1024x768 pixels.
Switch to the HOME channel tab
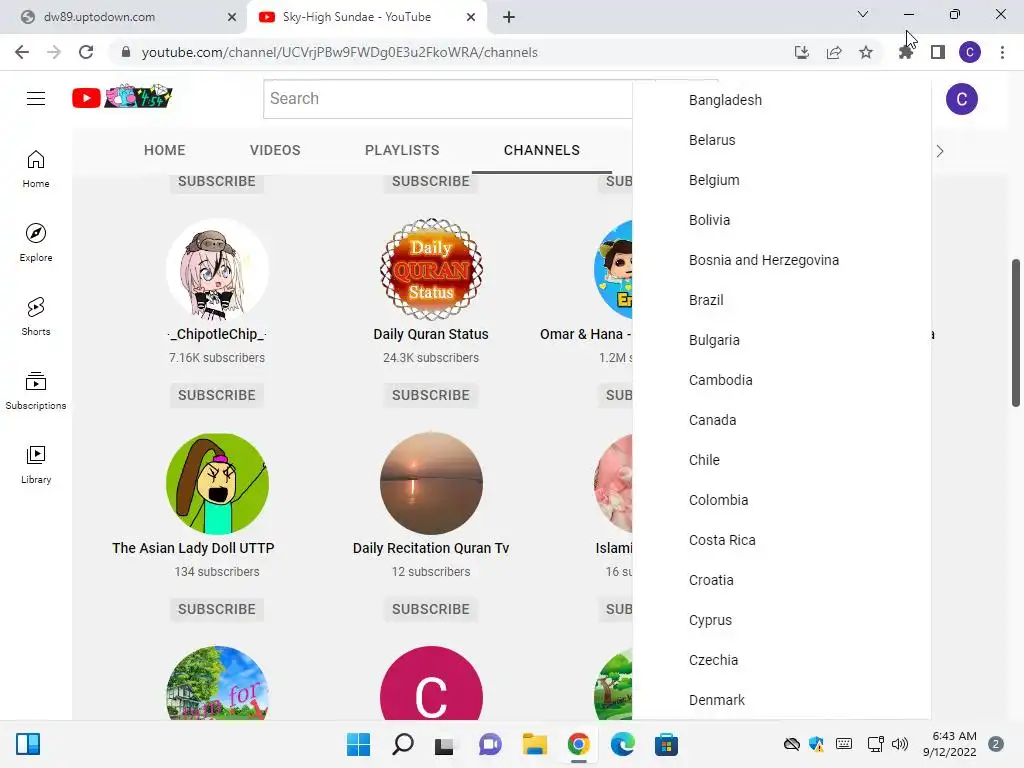tap(165, 150)
